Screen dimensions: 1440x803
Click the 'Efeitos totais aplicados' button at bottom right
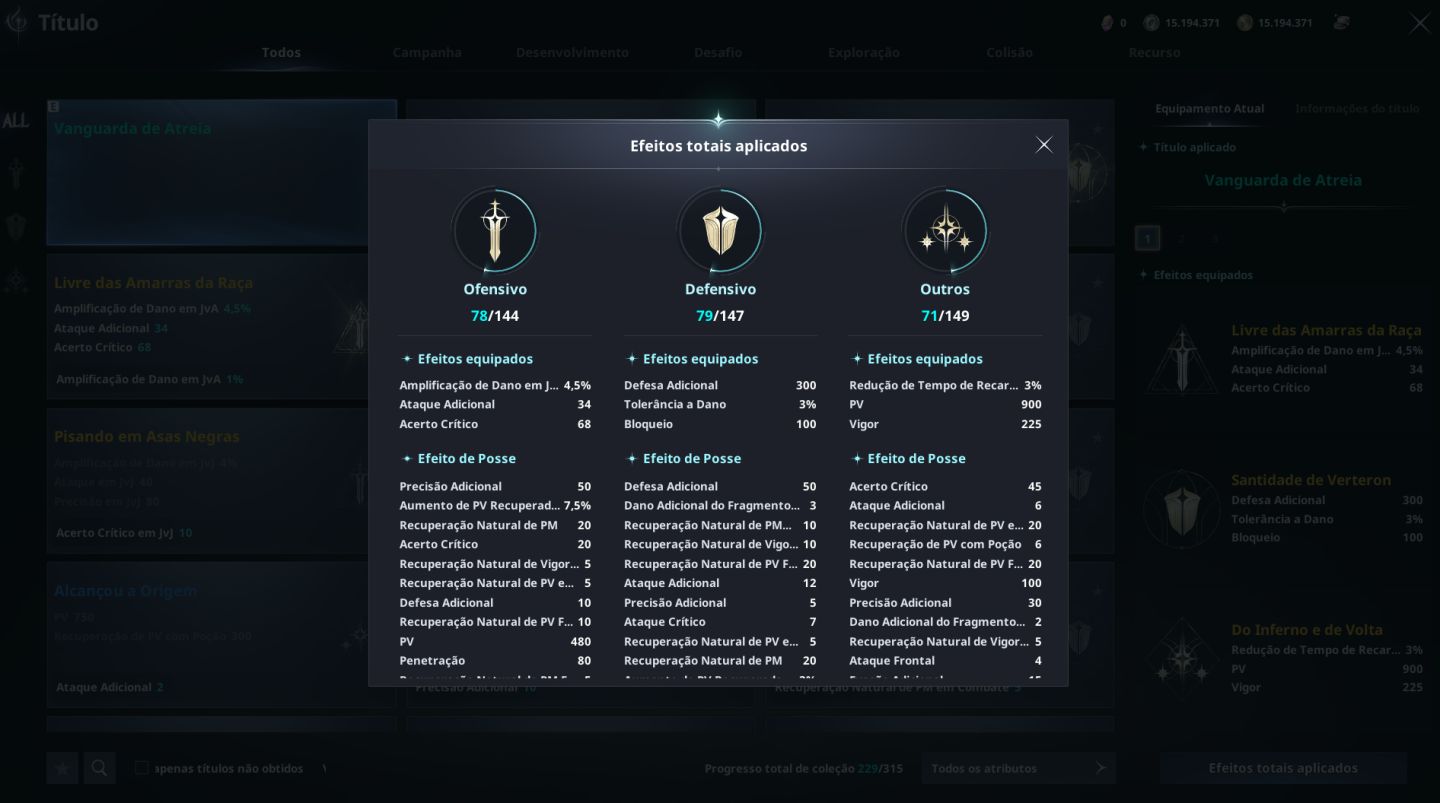point(1283,768)
